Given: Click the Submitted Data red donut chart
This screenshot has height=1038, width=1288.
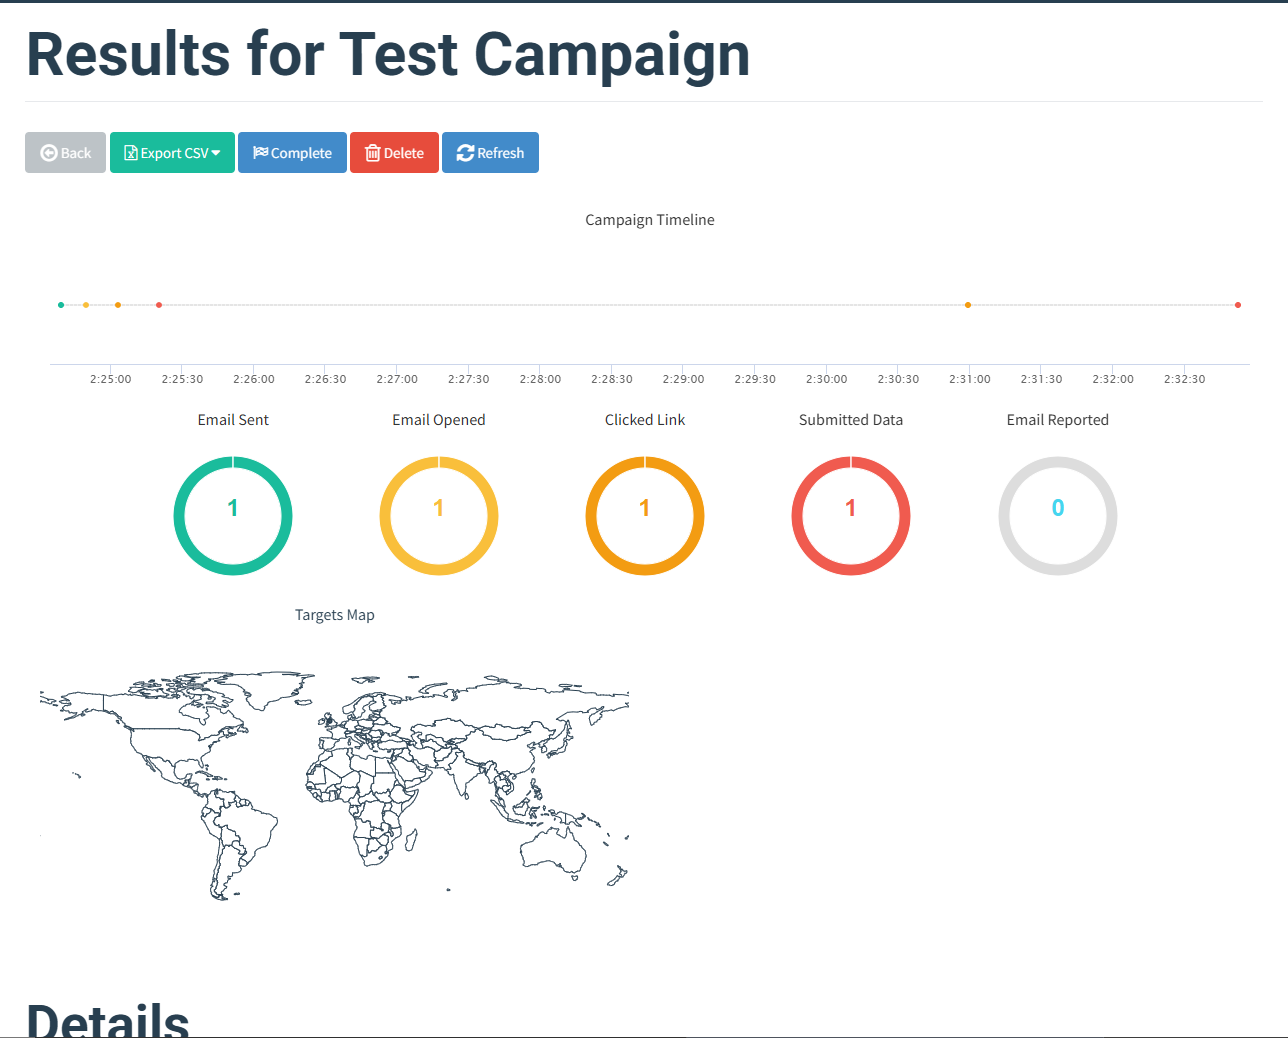Looking at the screenshot, I should click(x=851, y=516).
